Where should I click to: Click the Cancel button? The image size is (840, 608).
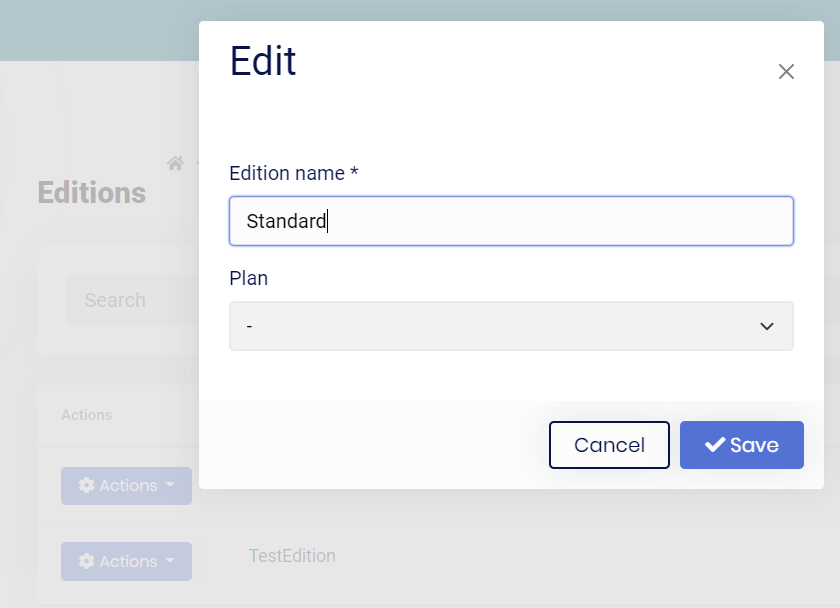[x=609, y=444]
